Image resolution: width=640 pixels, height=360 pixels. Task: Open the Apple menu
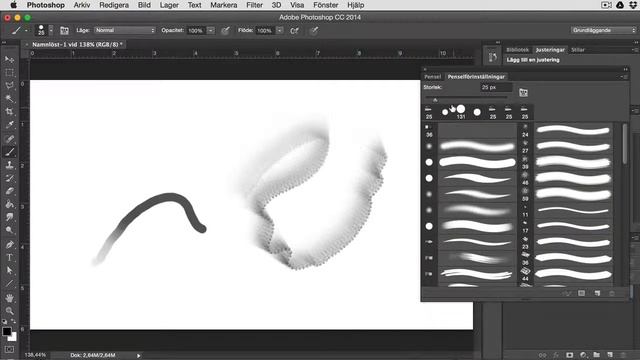pos(13,5)
